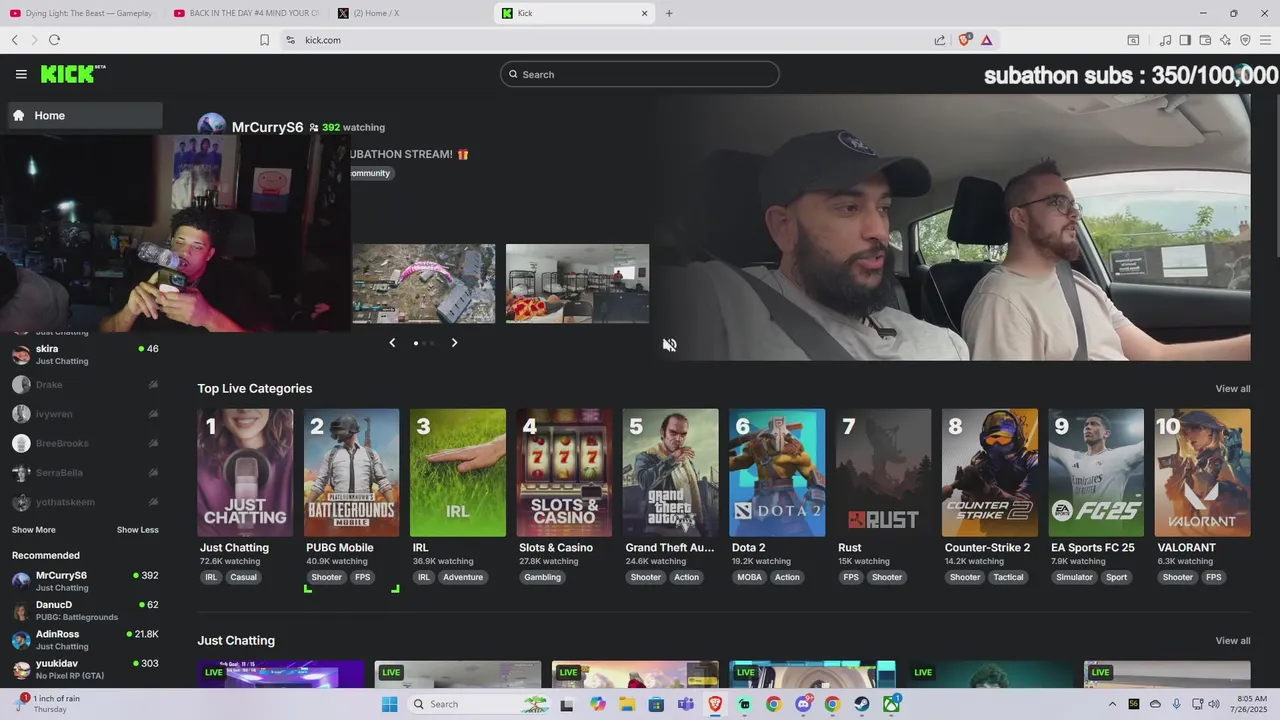Open Steam from the taskbar
Viewport: 1280px width, 720px height.
(x=861, y=704)
